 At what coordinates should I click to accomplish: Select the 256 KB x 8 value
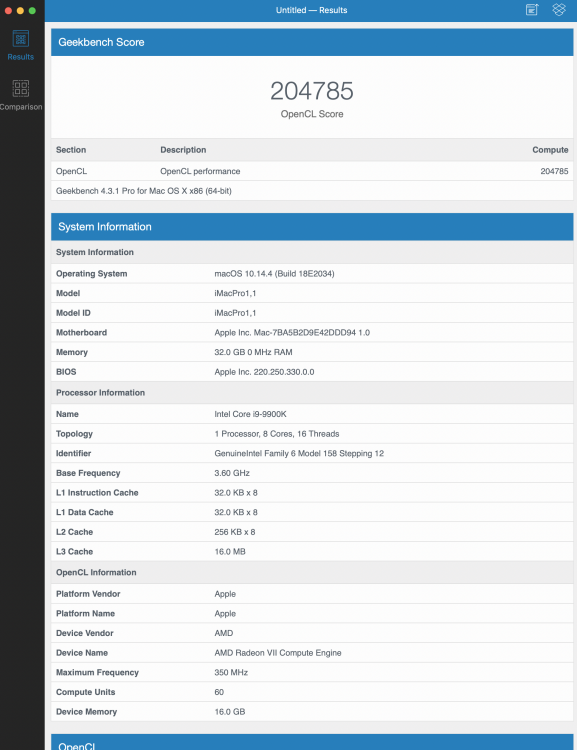point(234,532)
